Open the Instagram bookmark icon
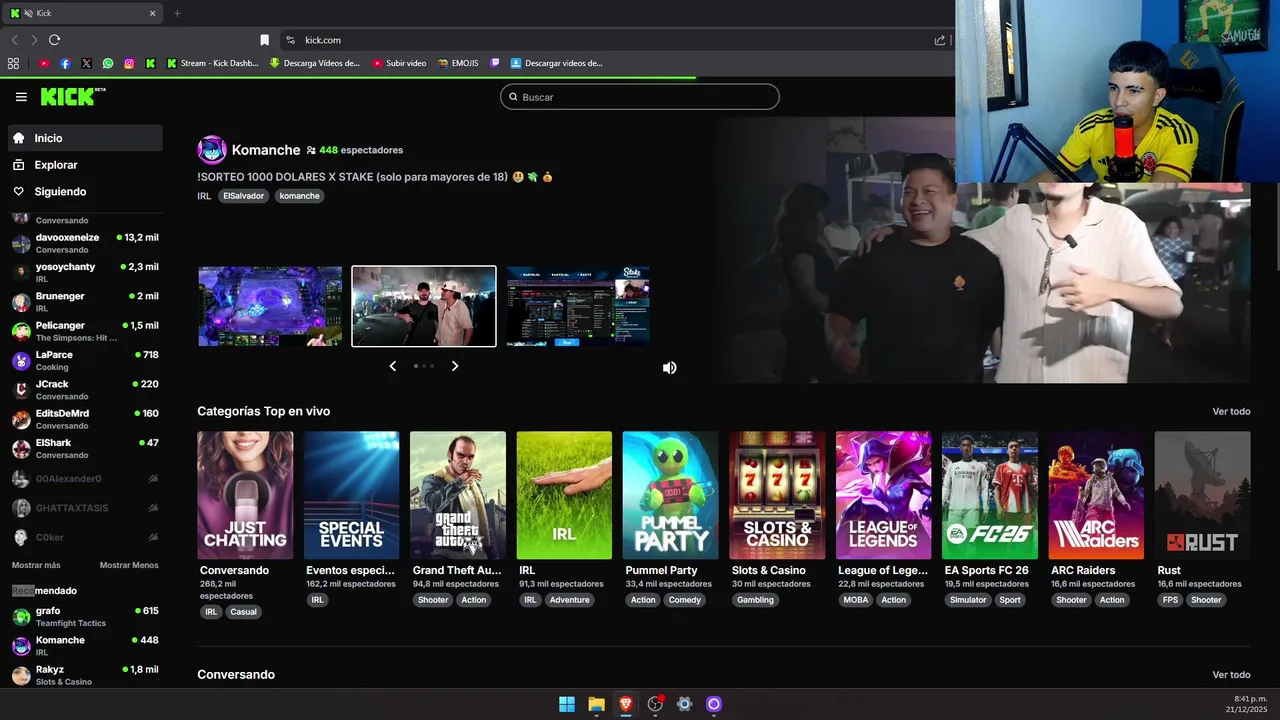 point(129,63)
